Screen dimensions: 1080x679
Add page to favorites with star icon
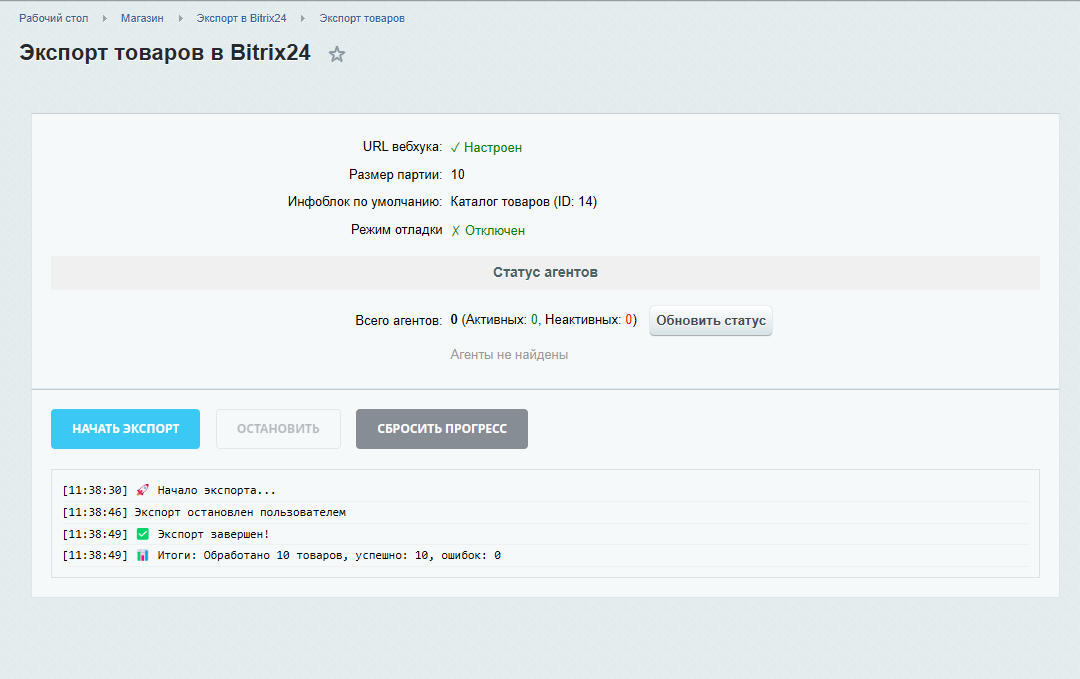[x=336, y=54]
